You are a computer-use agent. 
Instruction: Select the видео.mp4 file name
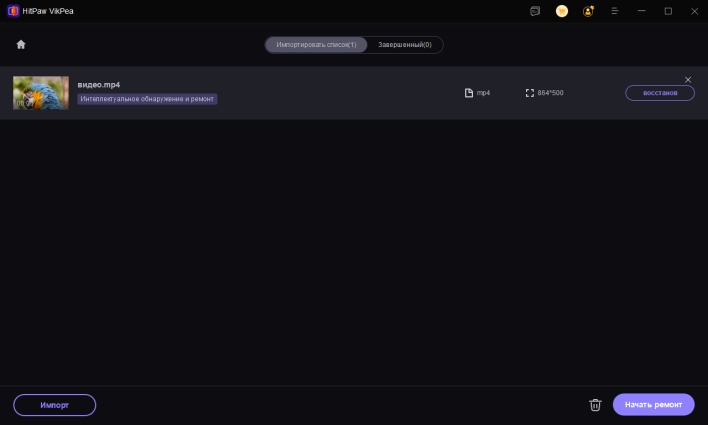tap(99, 85)
